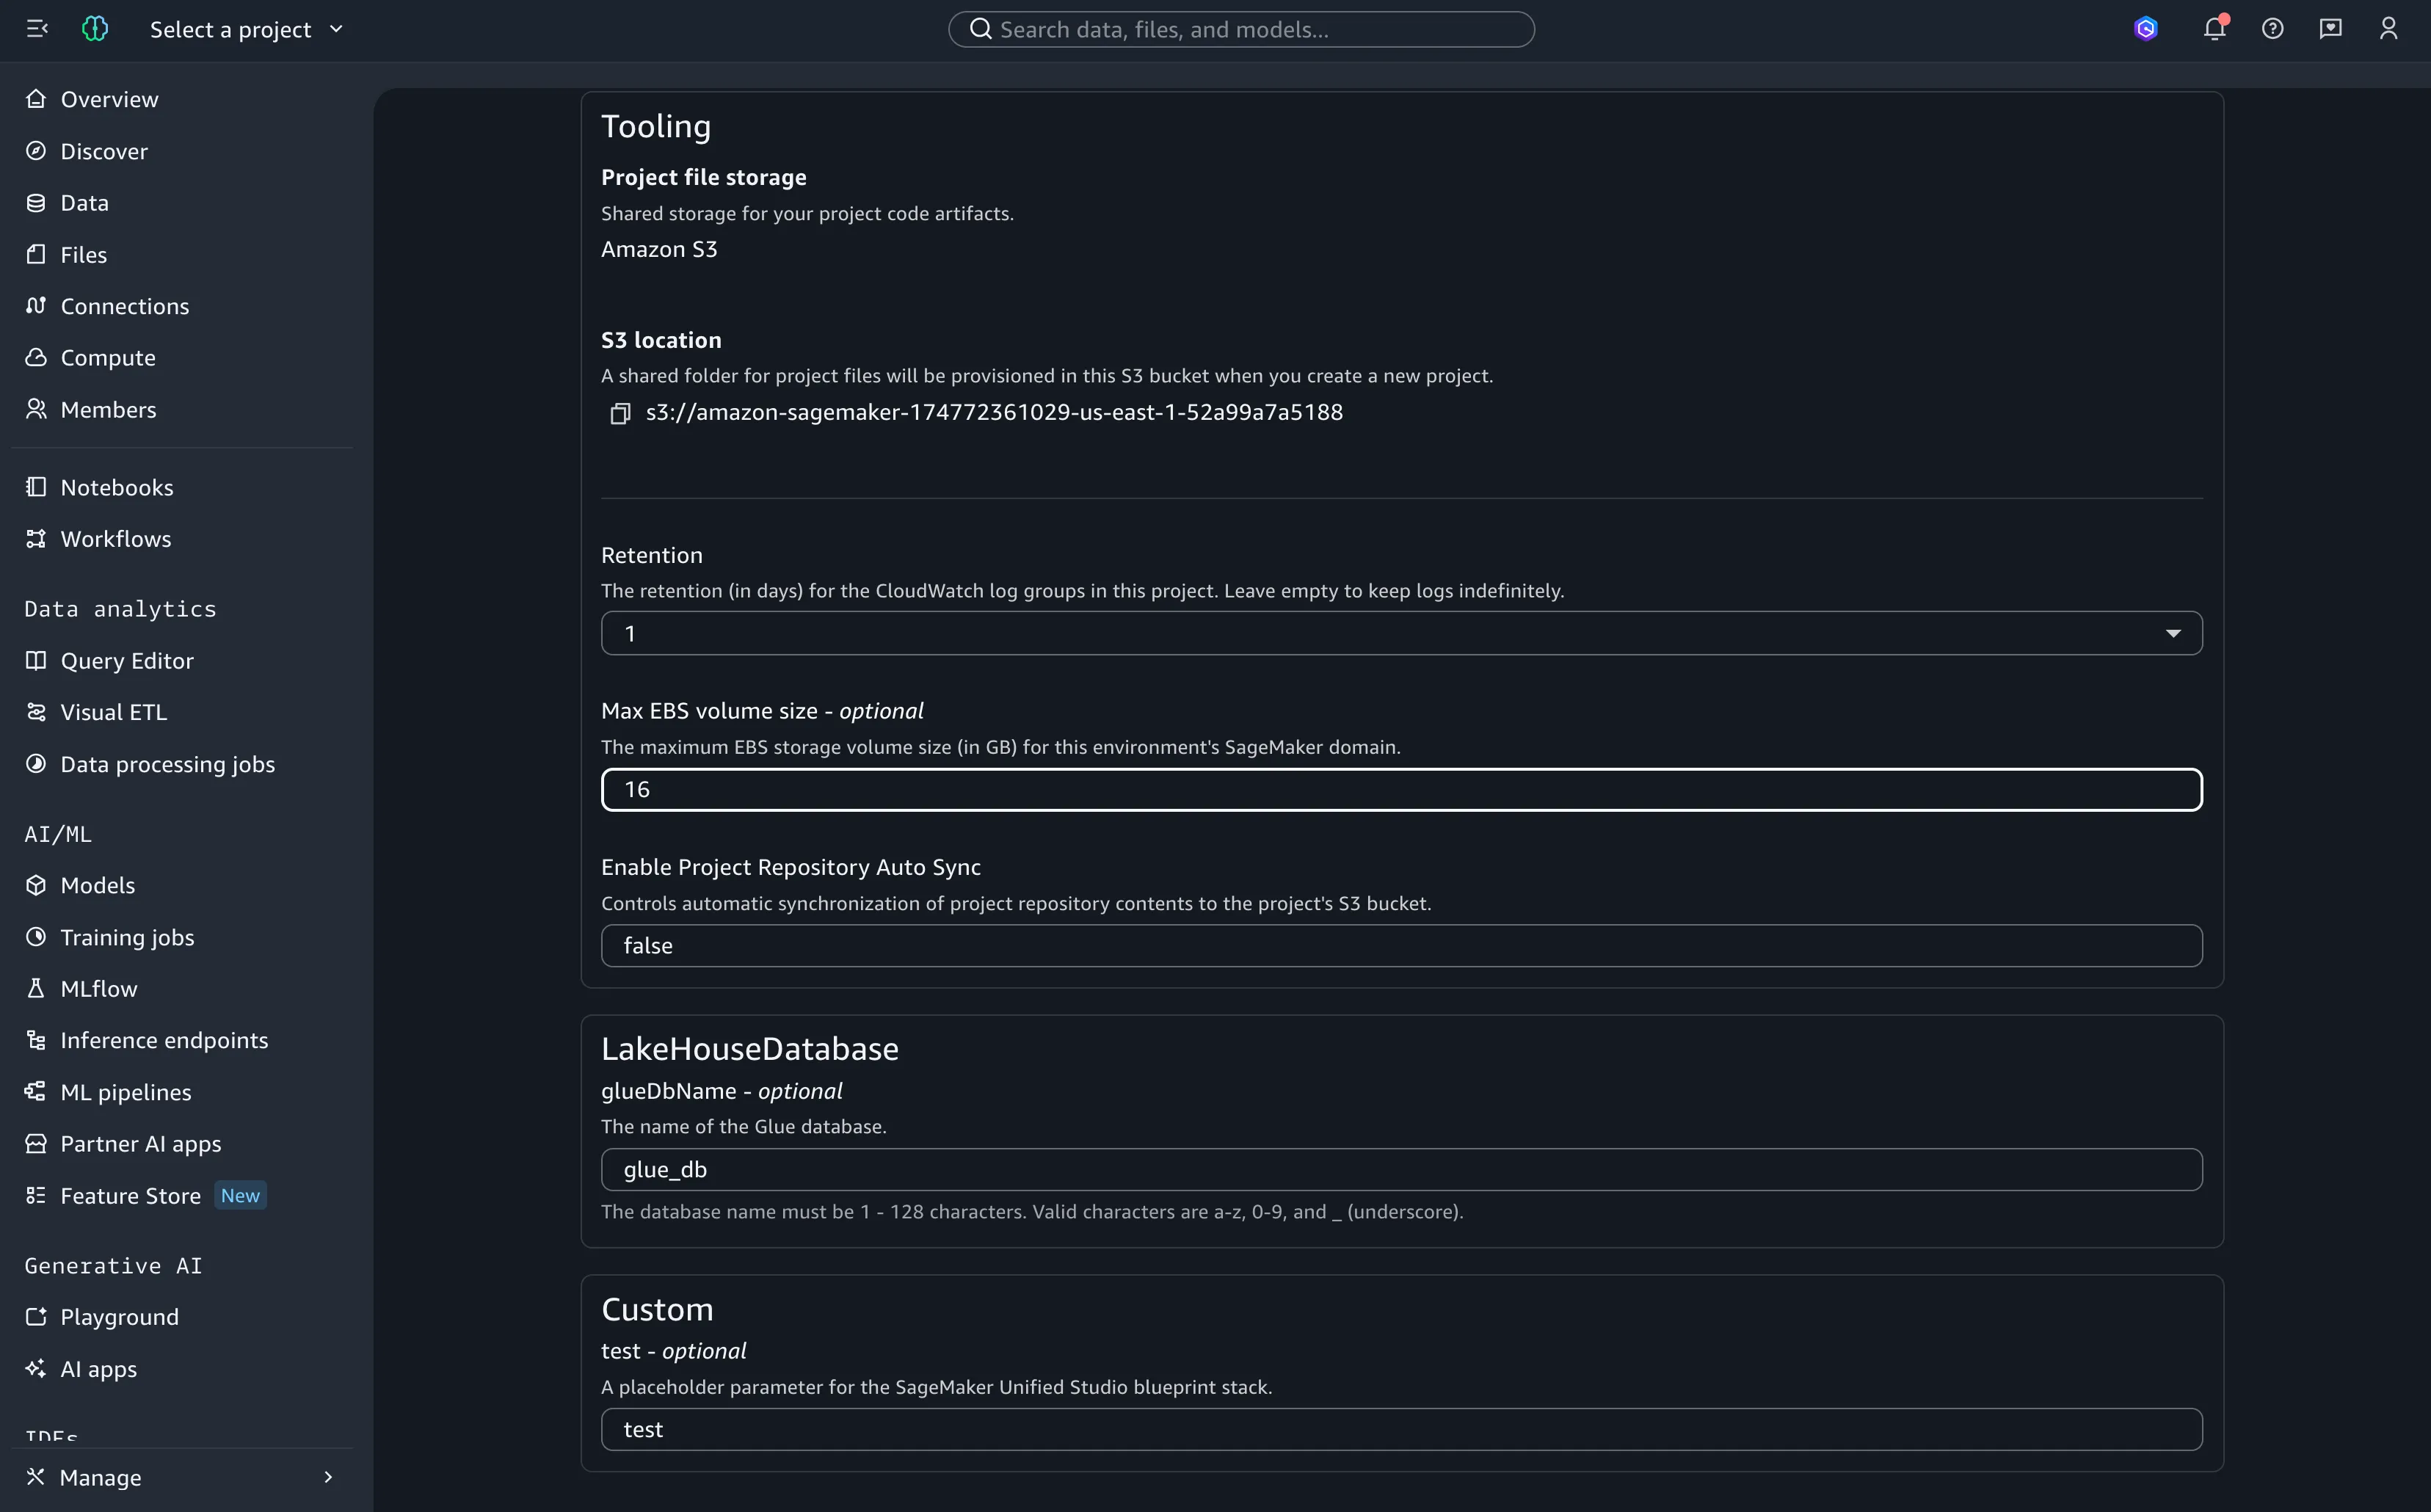Open the Select a project dropdown
The image size is (2431, 1512).
coord(246,29)
